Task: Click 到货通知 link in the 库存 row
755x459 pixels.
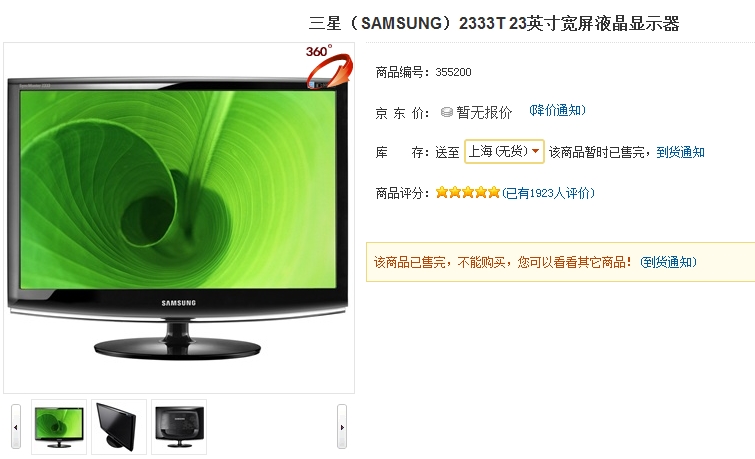Action: click(680, 152)
